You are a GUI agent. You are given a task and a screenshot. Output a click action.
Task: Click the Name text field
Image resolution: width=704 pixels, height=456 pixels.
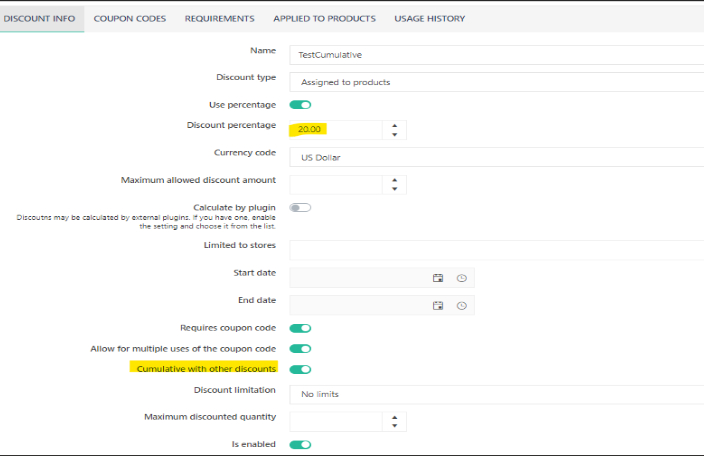click(496, 55)
